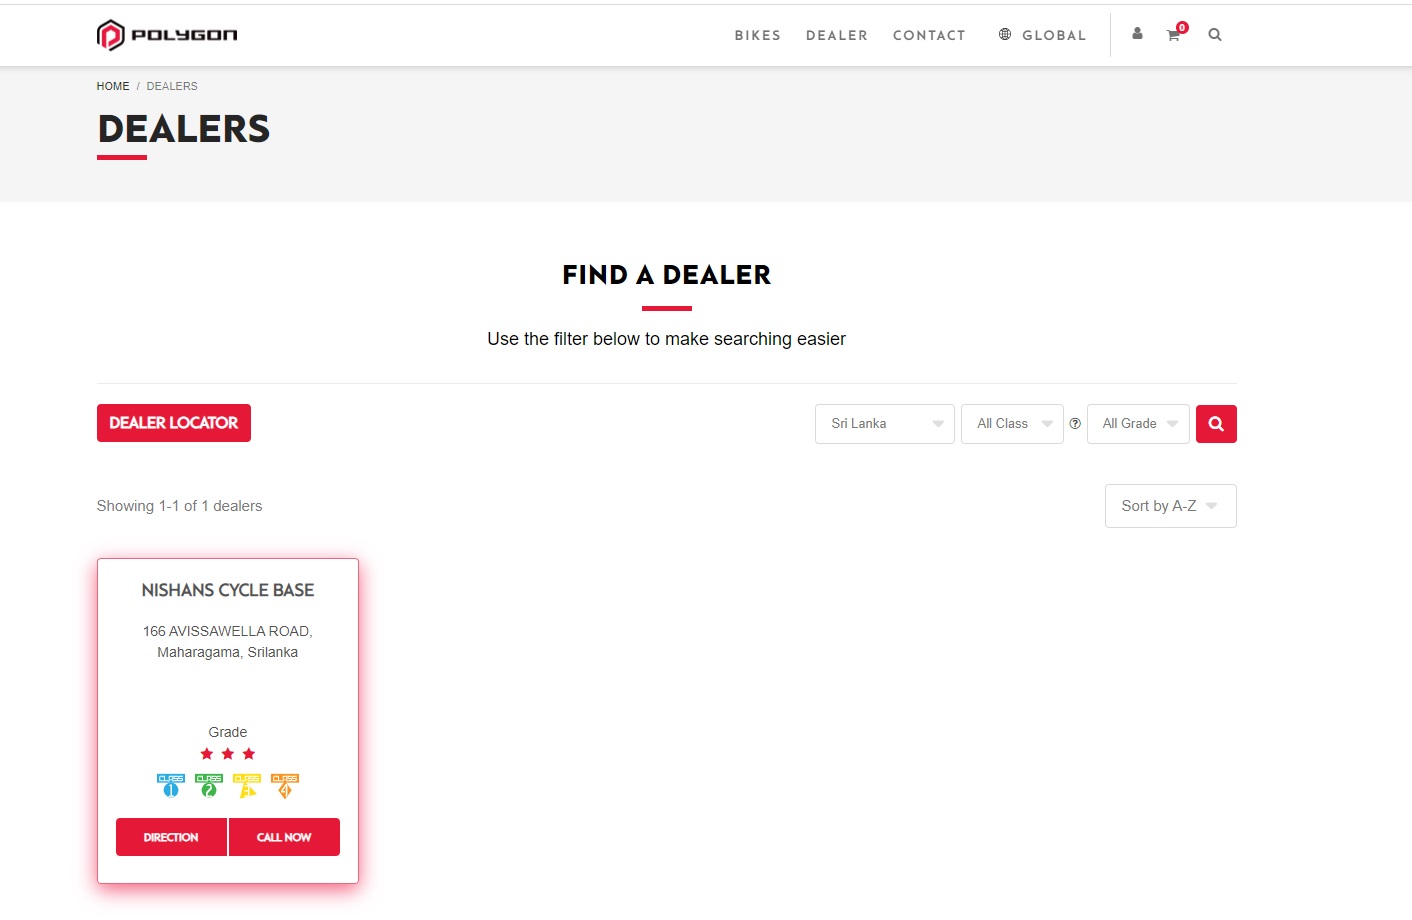
Task: Open the Sort by A-Z dropdown
Action: tap(1171, 506)
